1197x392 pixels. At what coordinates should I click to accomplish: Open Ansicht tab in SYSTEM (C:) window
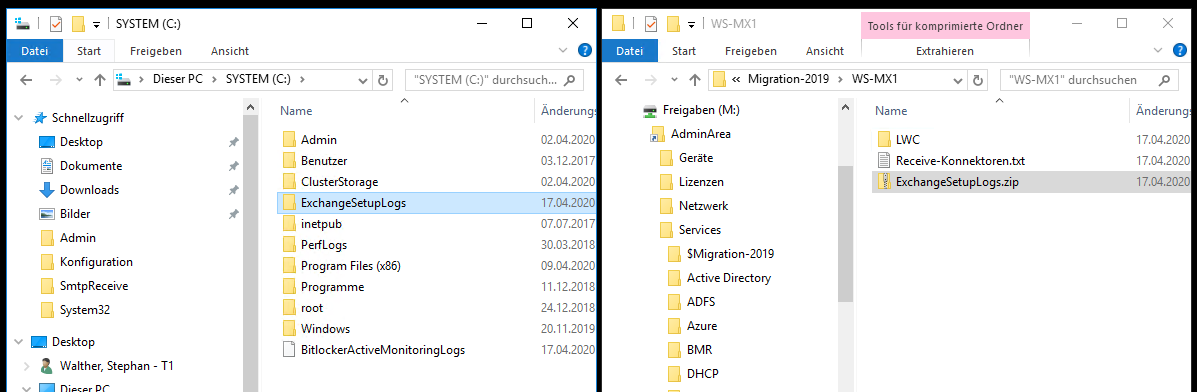click(x=230, y=51)
